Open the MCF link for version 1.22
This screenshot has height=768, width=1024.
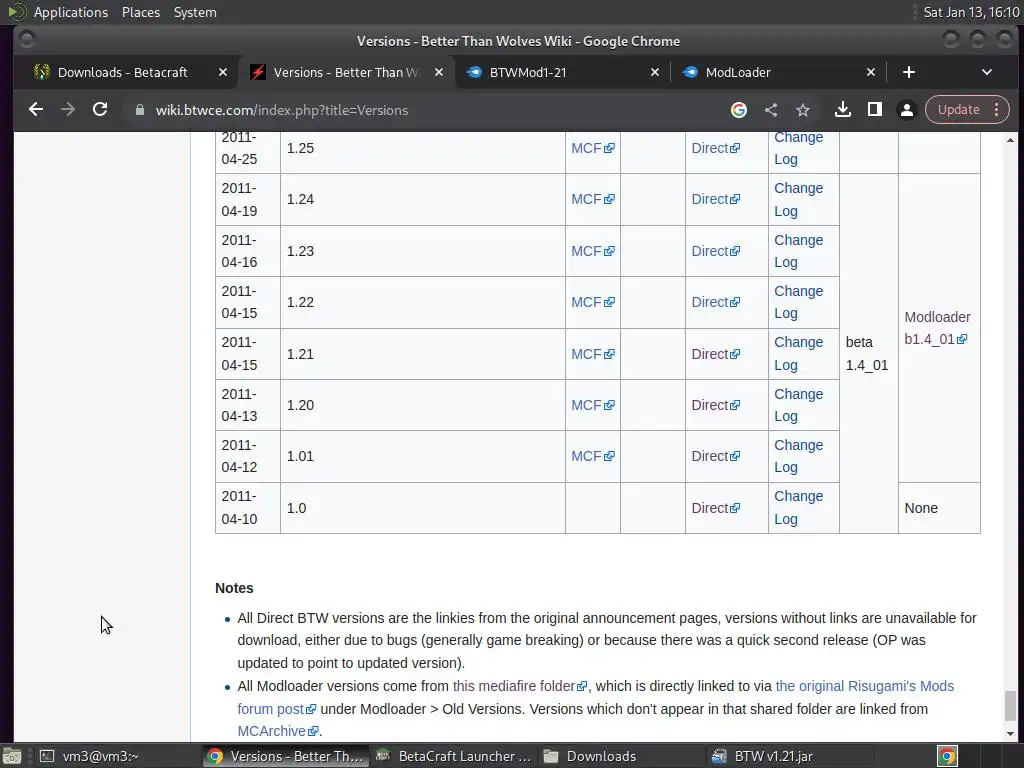(592, 302)
